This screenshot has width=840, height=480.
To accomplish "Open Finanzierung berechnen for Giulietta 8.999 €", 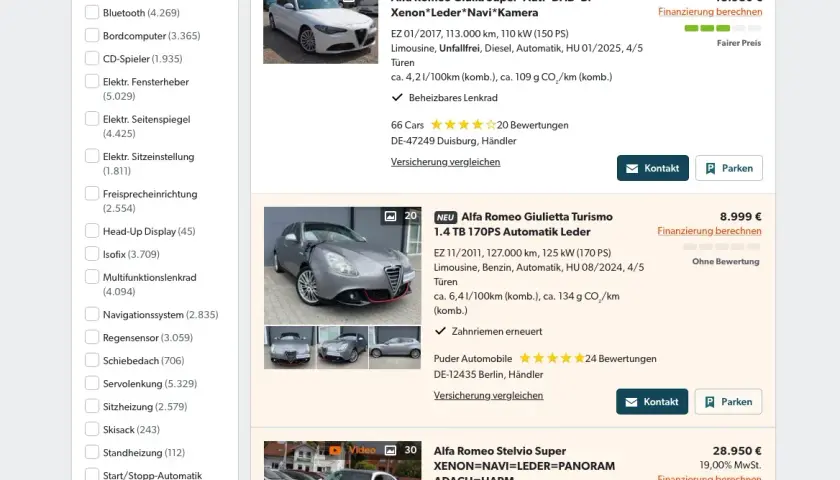I will pos(709,231).
